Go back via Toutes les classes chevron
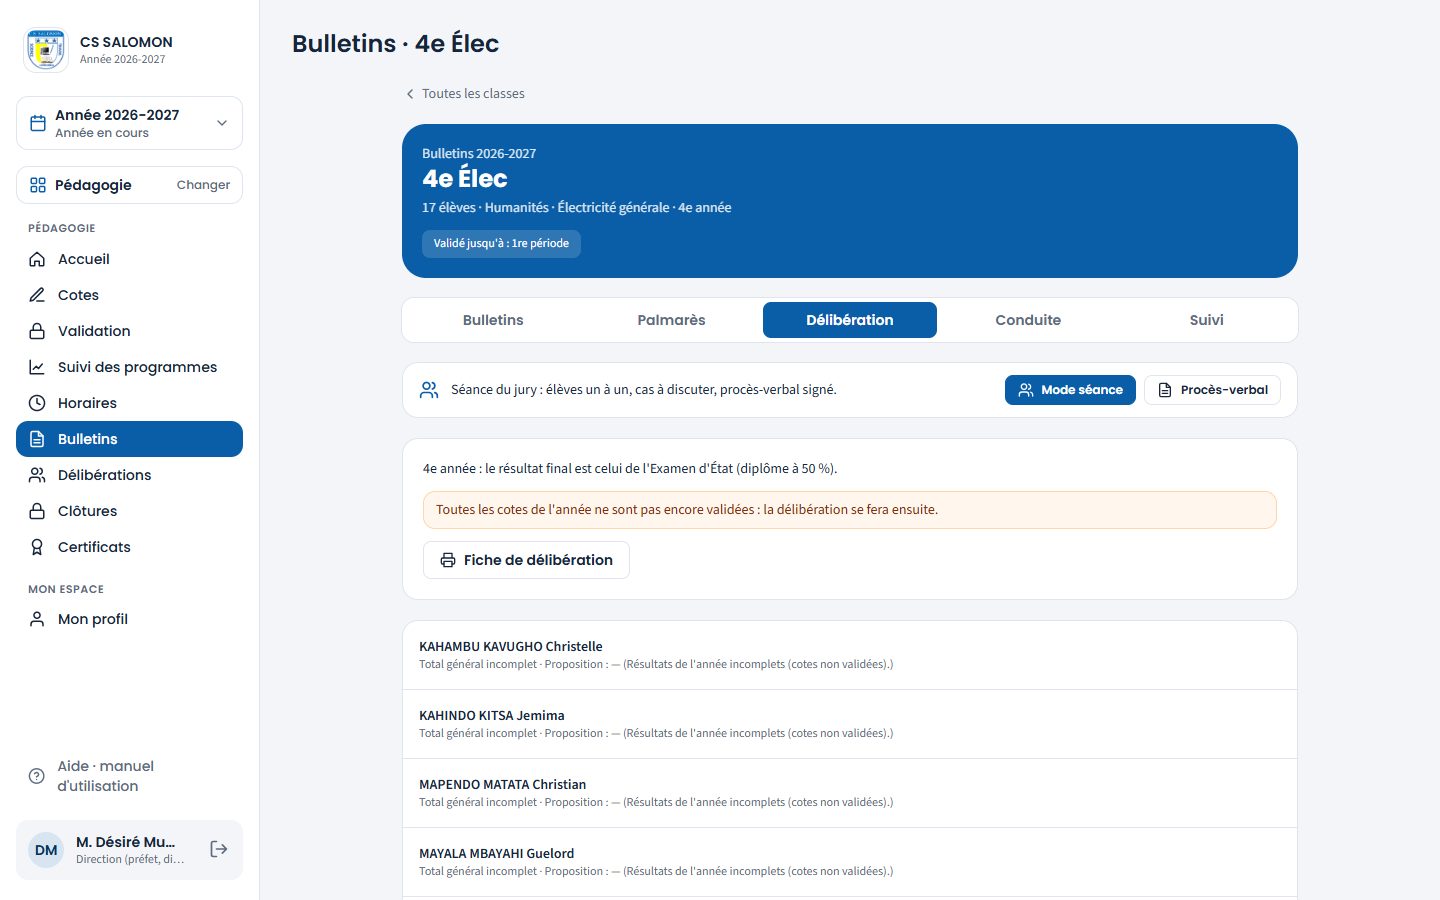 point(409,94)
